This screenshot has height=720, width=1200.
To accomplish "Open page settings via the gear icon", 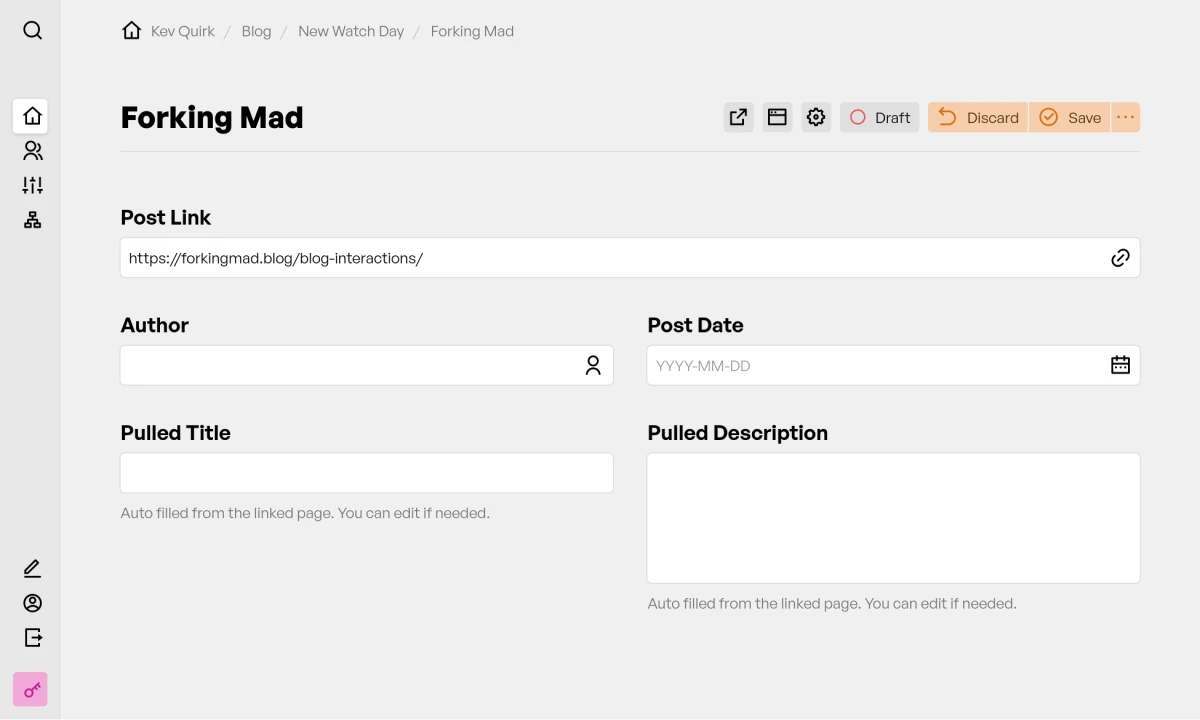I will coord(816,117).
